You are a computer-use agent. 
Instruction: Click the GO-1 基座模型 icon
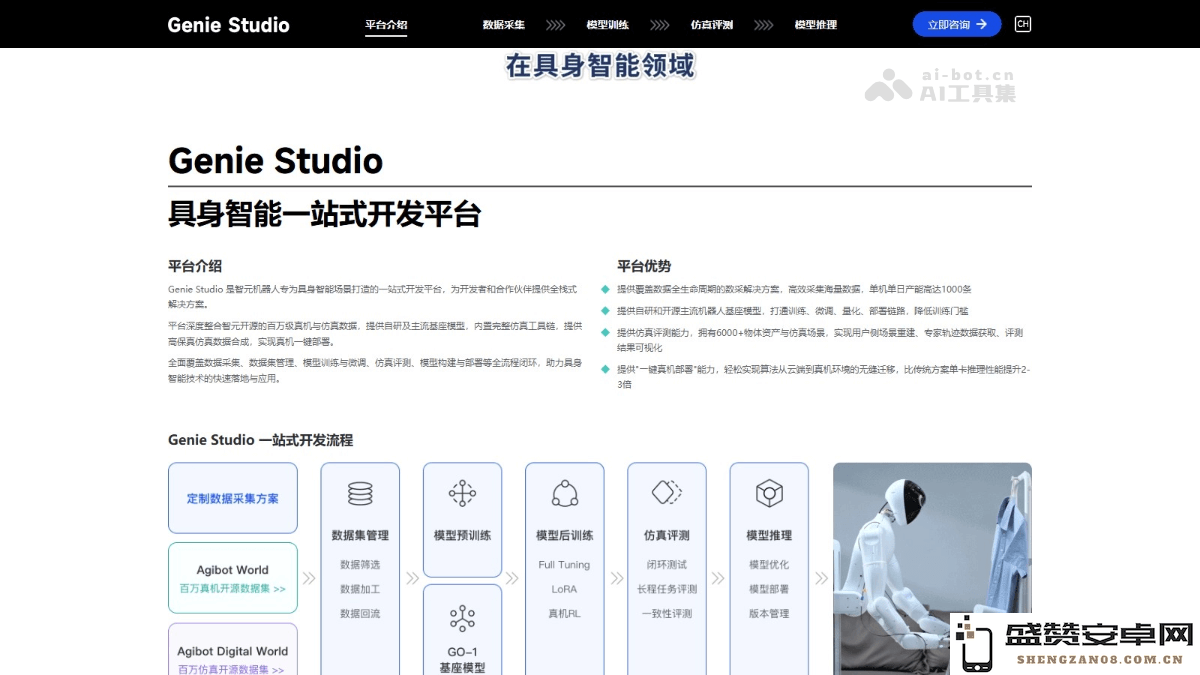pyautogui.click(x=462, y=618)
